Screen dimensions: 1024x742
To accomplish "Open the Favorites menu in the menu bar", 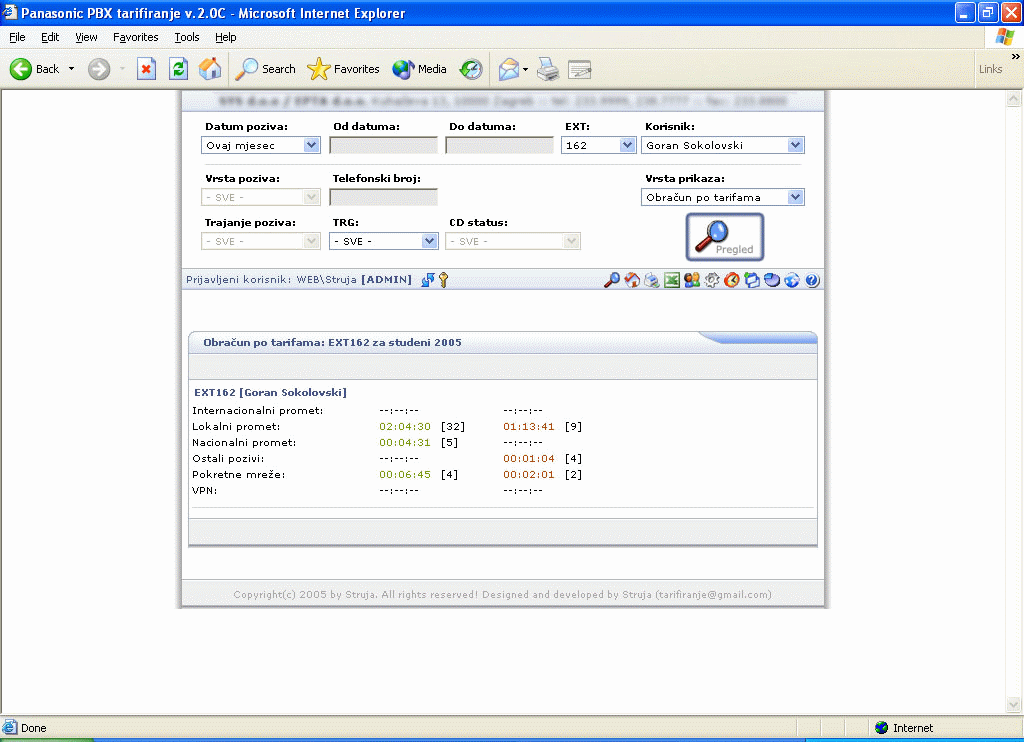I will pyautogui.click(x=135, y=37).
